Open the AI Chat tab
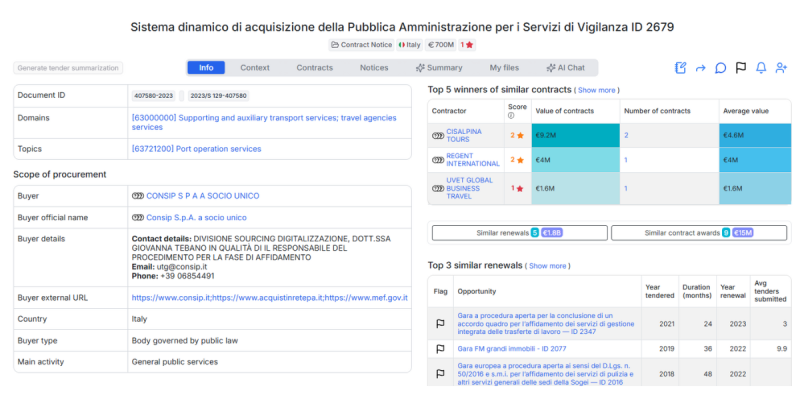800x400 pixels. pyautogui.click(x=565, y=67)
